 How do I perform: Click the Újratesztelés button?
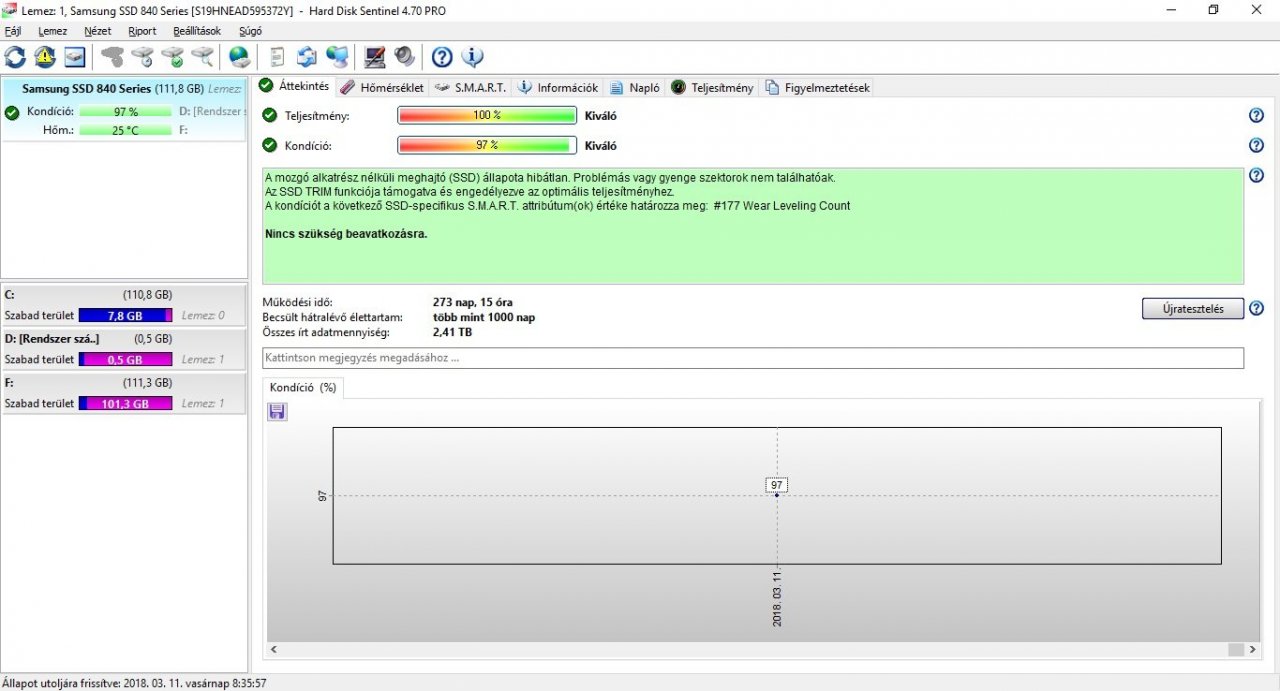1193,308
